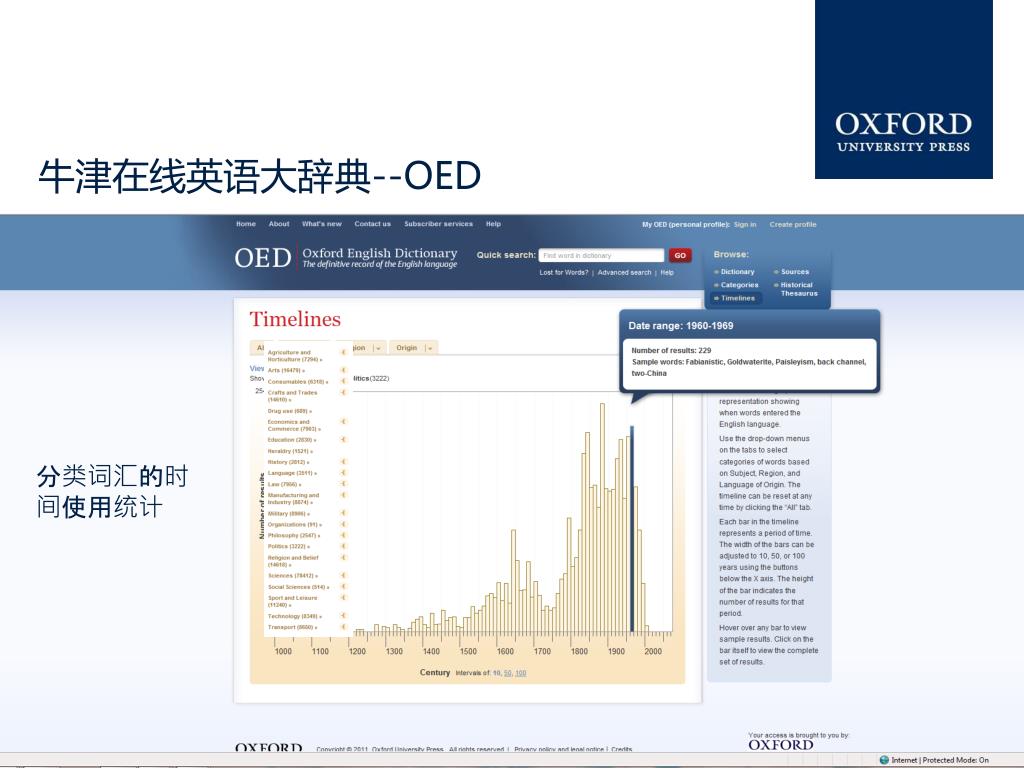Open the About navigation link
Viewport: 1024px width, 768px height.
point(279,224)
